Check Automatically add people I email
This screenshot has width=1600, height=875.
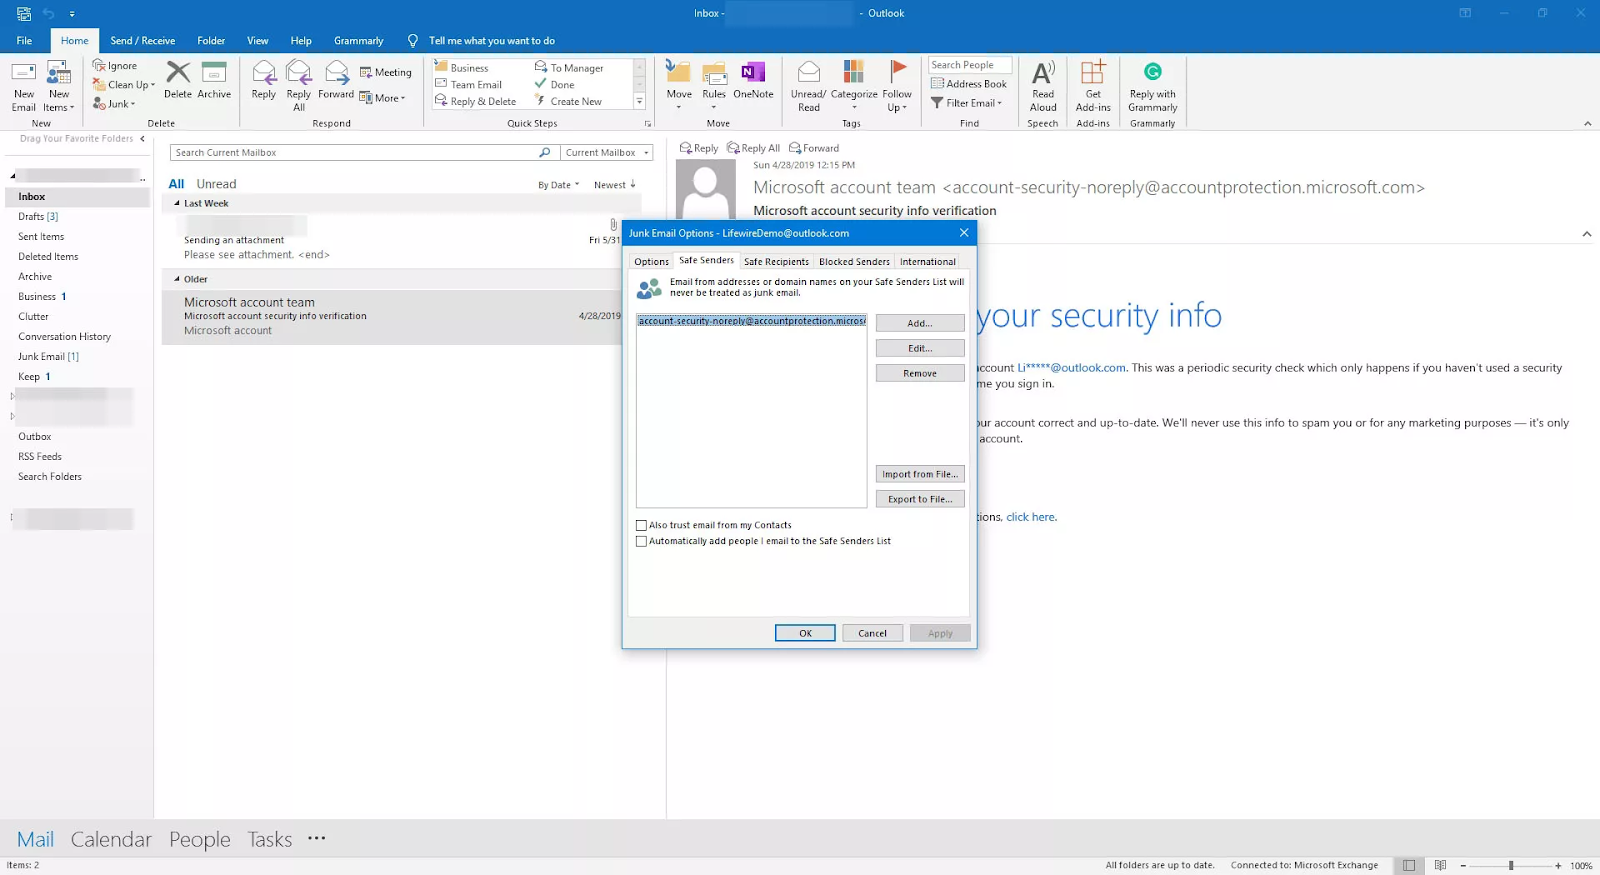click(642, 541)
